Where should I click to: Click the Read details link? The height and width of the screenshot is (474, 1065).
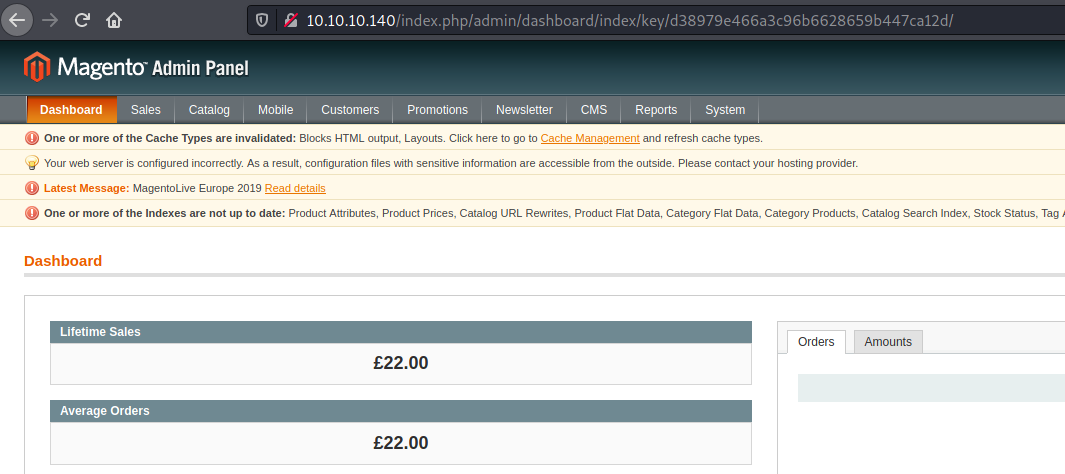click(295, 188)
